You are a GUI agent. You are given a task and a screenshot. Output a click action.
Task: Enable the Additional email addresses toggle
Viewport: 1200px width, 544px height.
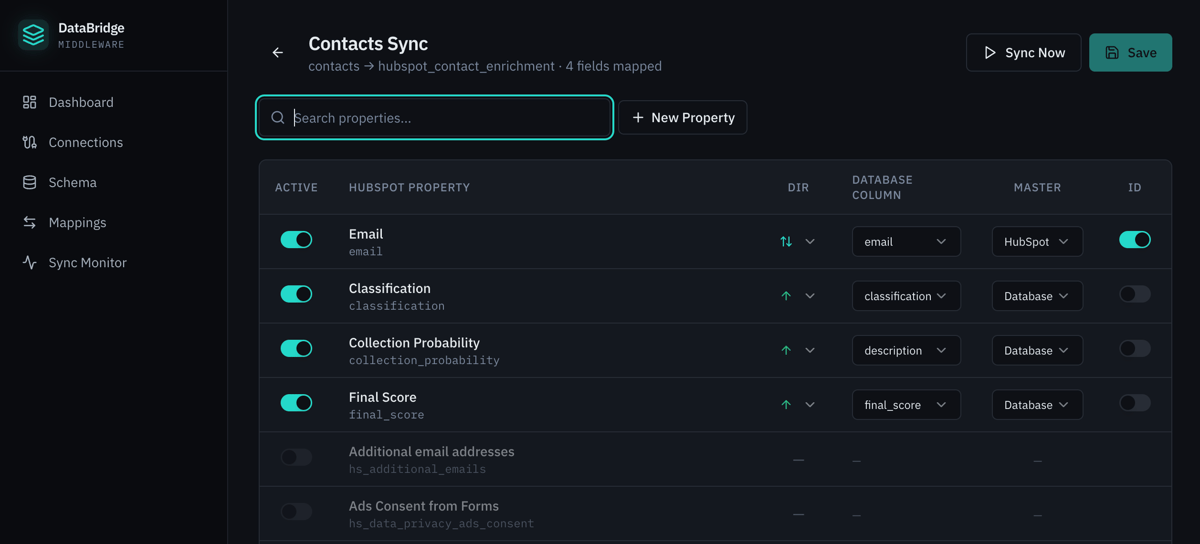[x=296, y=457]
